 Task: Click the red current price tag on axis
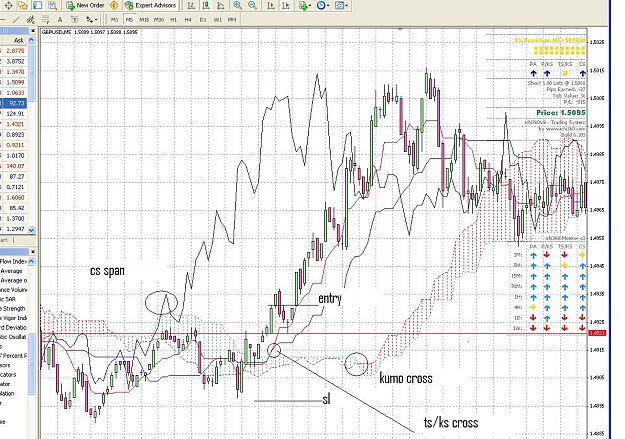click(x=597, y=333)
